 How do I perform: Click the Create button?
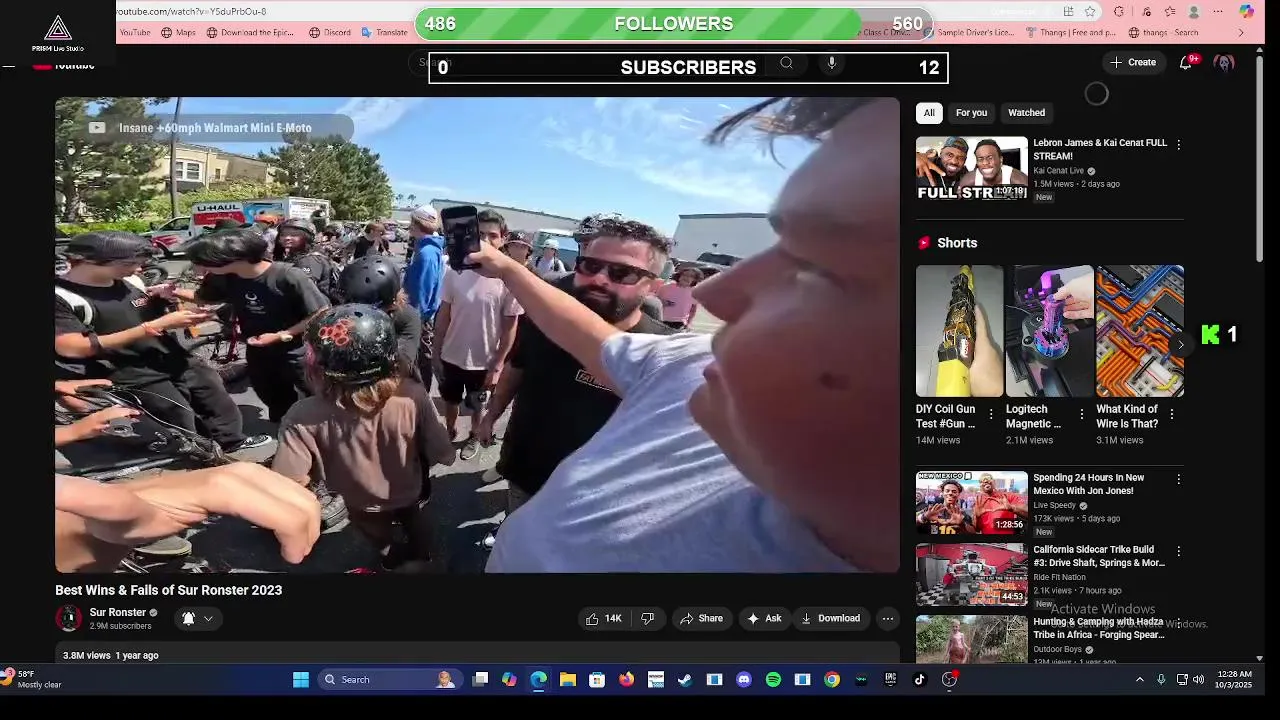click(1133, 62)
